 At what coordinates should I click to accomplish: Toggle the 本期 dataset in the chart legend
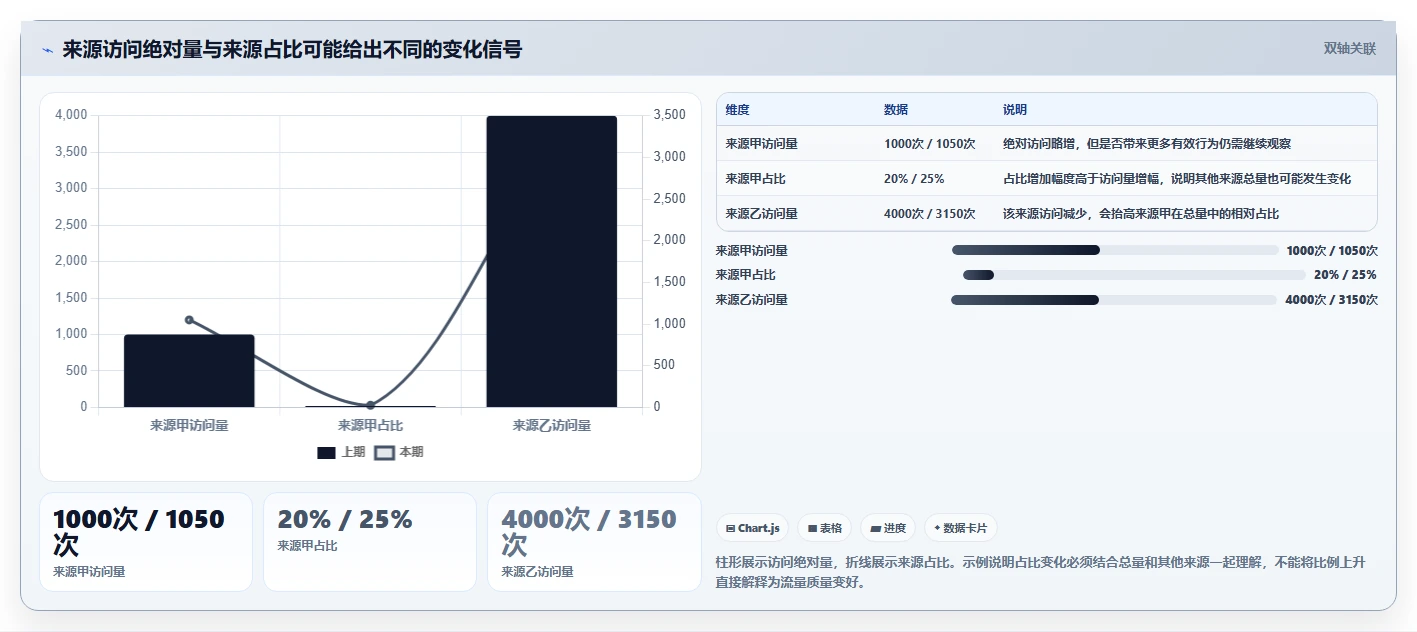399,452
